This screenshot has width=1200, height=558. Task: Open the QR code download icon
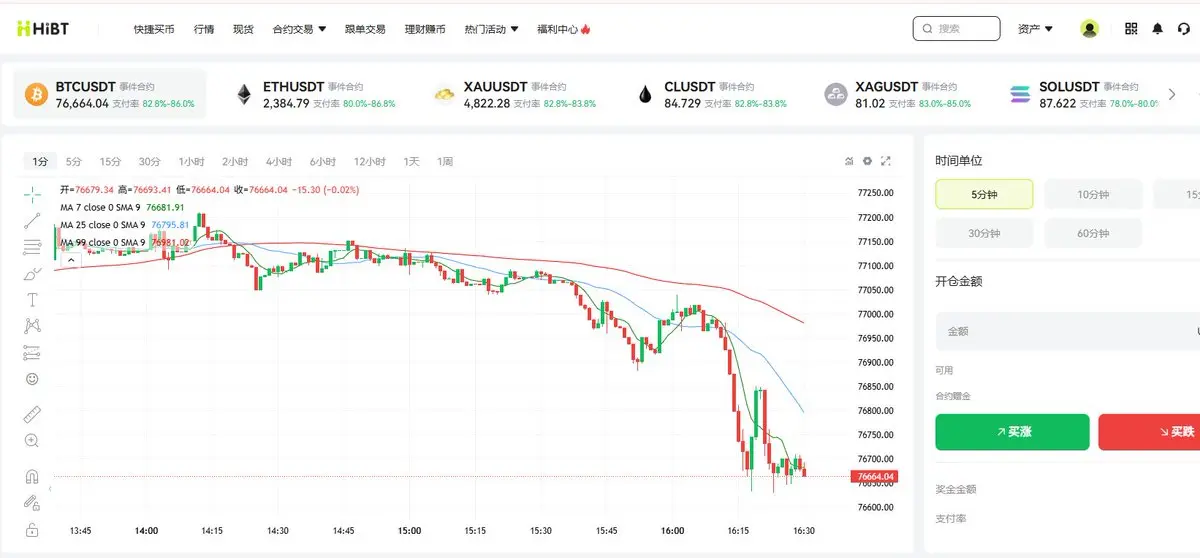tap(1131, 29)
